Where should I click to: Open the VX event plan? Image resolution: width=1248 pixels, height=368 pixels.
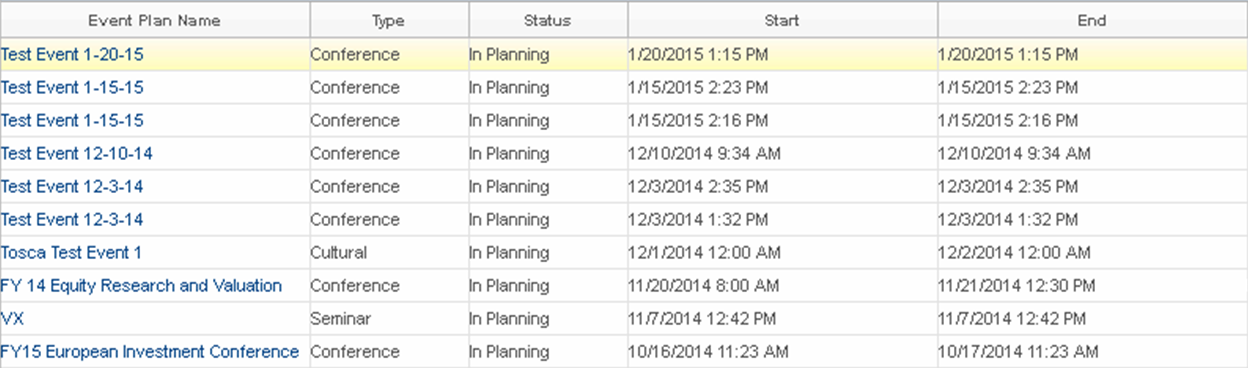click(12, 319)
